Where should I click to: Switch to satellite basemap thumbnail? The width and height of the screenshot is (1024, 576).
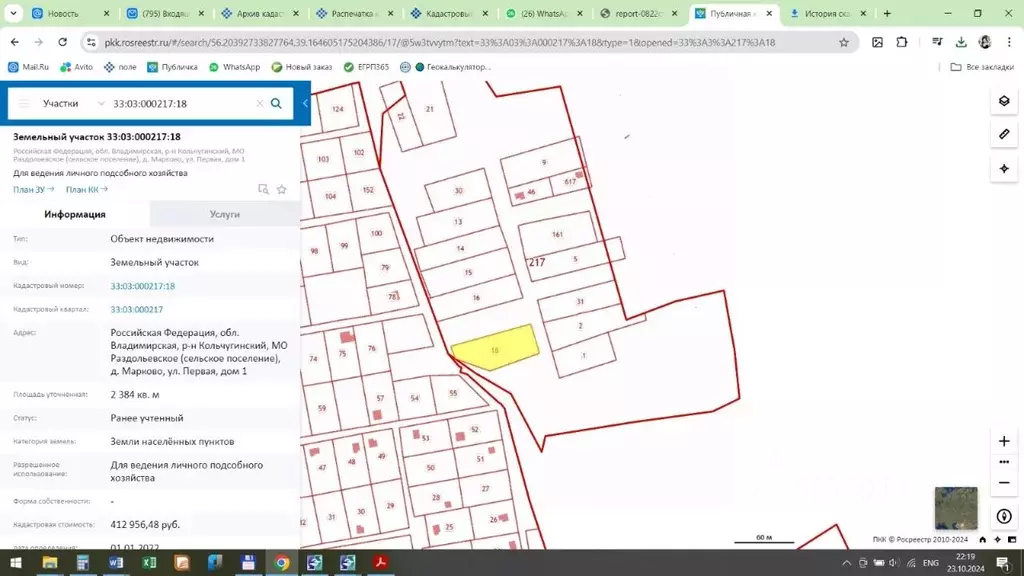(x=956, y=508)
